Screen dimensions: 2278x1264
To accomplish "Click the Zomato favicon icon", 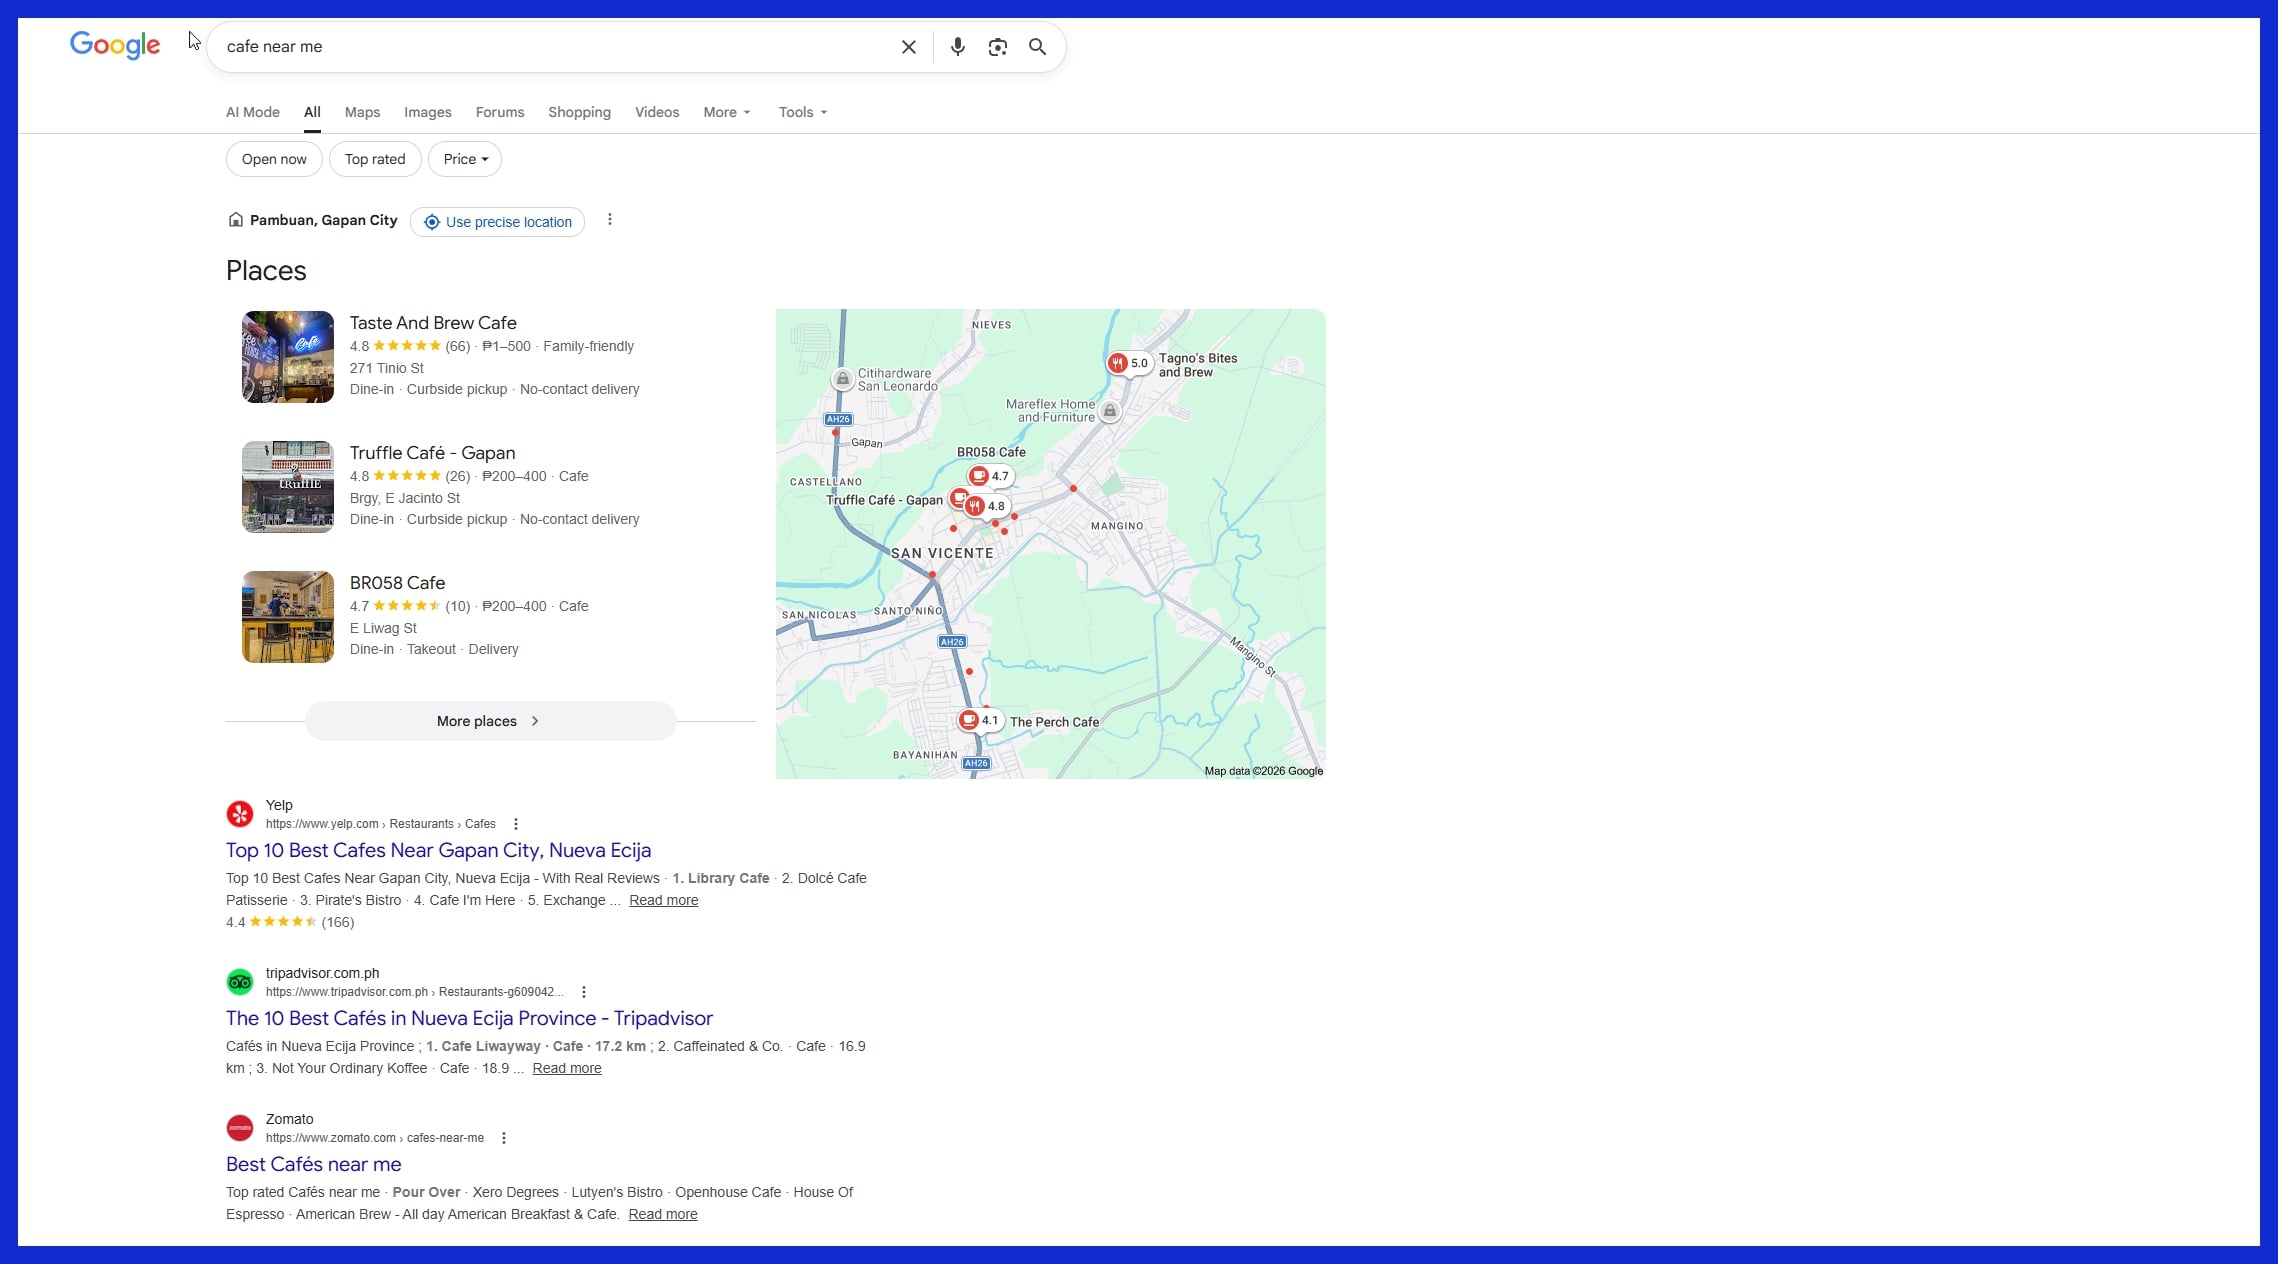I will tap(240, 1128).
